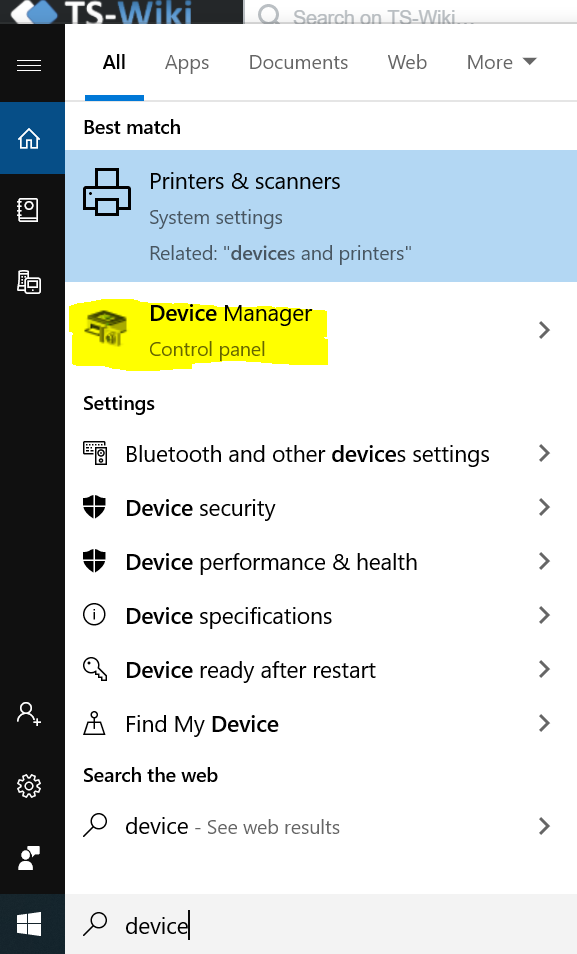Image resolution: width=577 pixels, height=954 pixels.
Task: Select the Home icon in sidebar
Action: [x=29, y=139]
